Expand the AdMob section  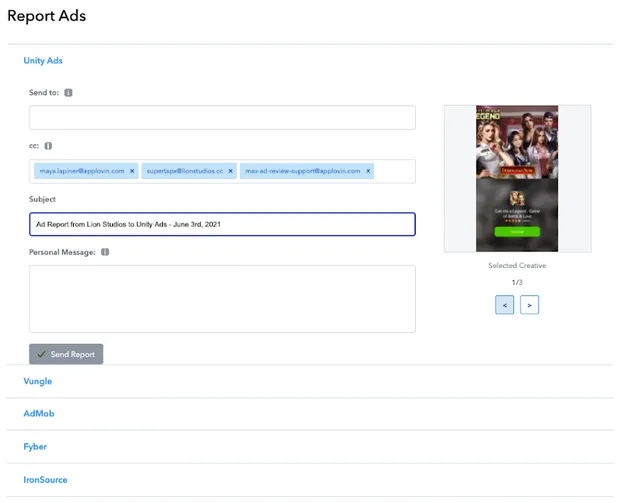(x=39, y=413)
